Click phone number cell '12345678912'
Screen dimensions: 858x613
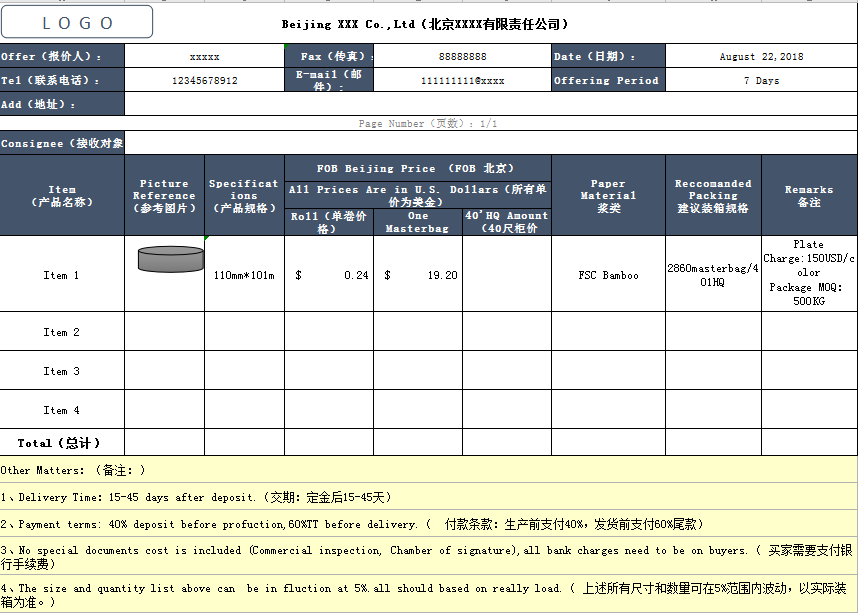coord(205,80)
